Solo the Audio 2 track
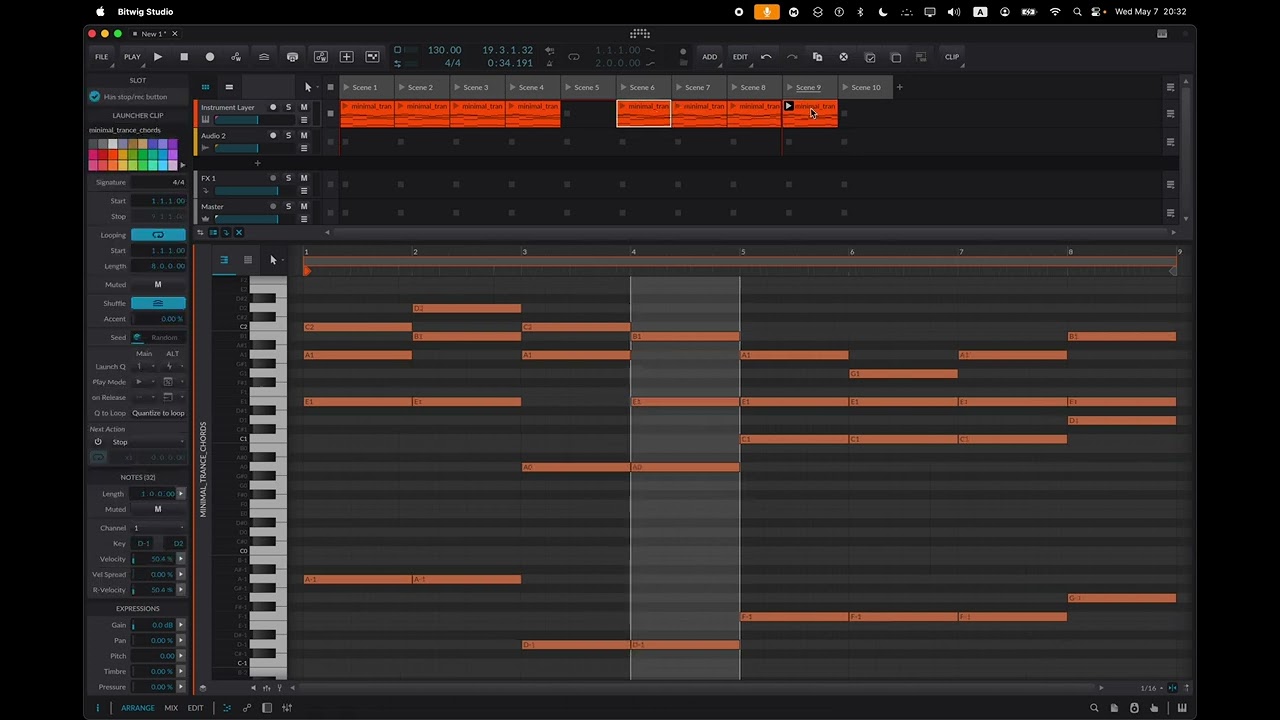The width and height of the screenshot is (1280, 720). click(x=288, y=135)
